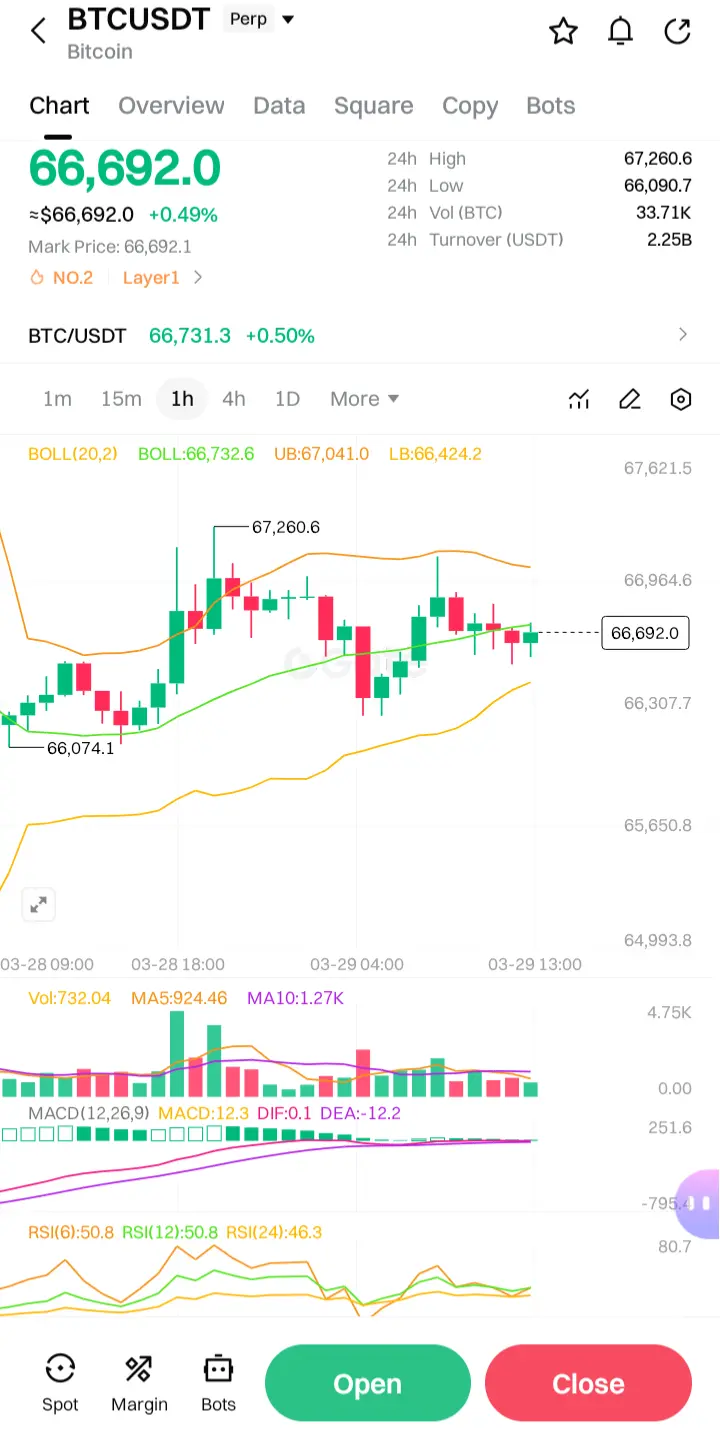Tap the RSI(6):50.8 label
Screen dimensions: 720x1438
(71, 1232)
